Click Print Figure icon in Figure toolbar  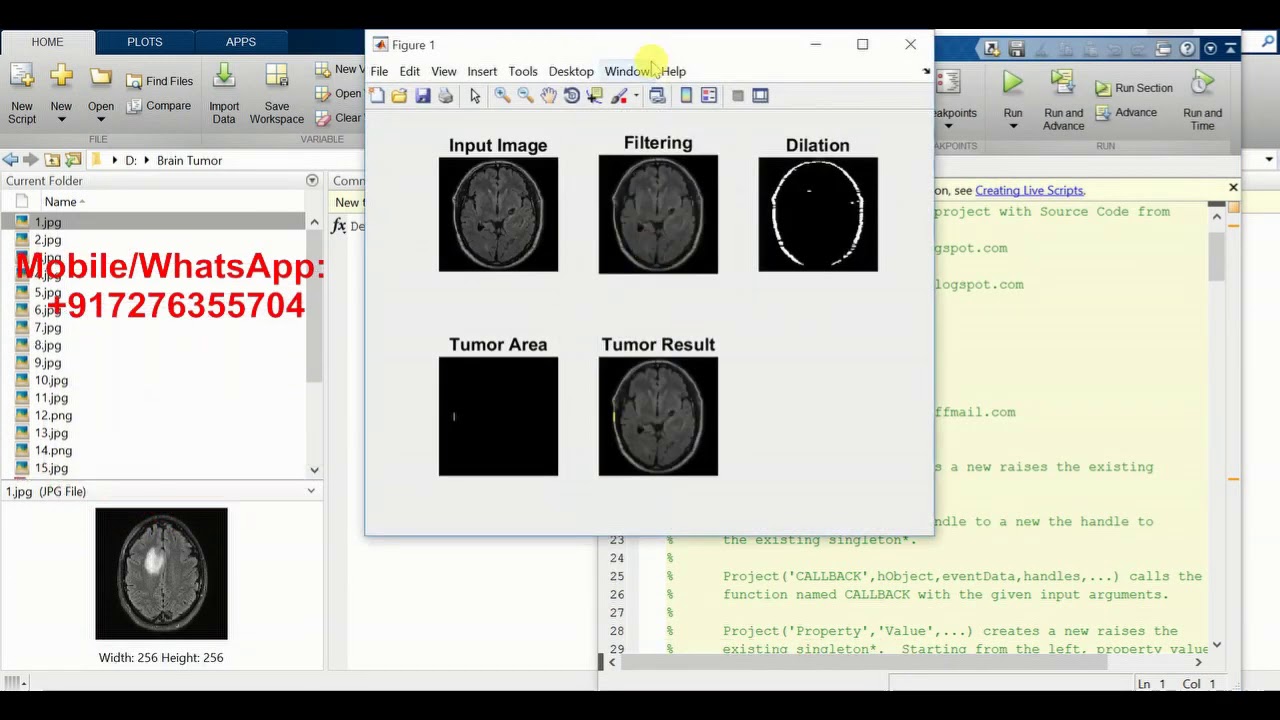point(445,95)
